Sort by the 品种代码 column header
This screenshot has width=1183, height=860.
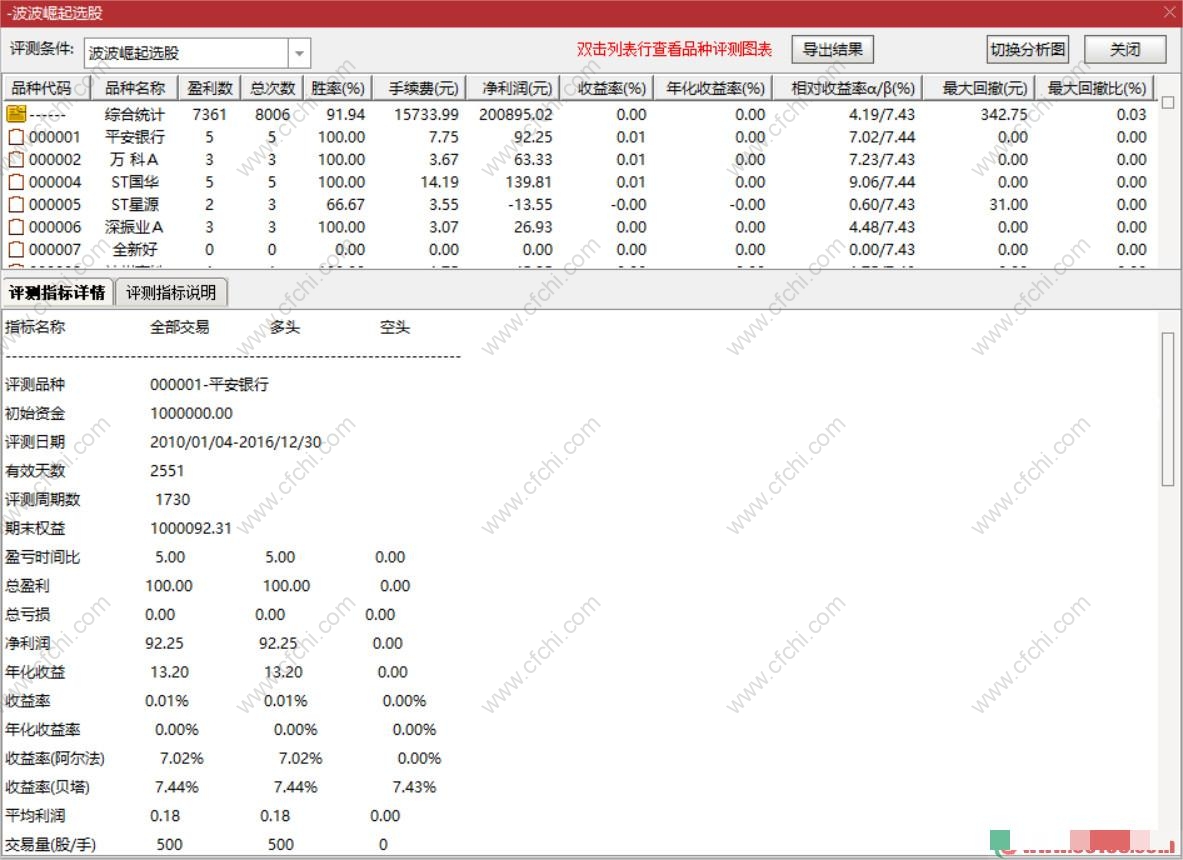(47, 88)
